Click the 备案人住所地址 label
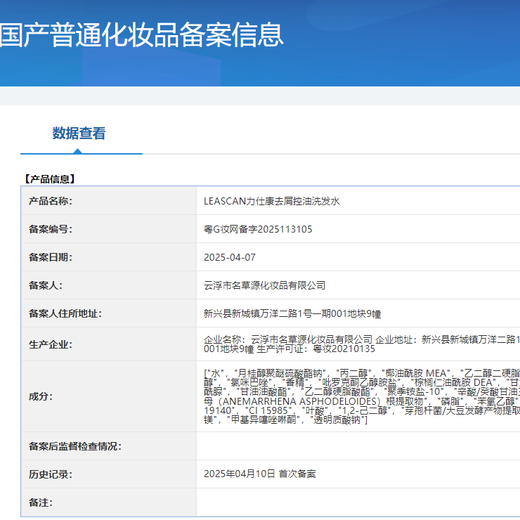The width and height of the screenshot is (520, 520). (x=65, y=313)
